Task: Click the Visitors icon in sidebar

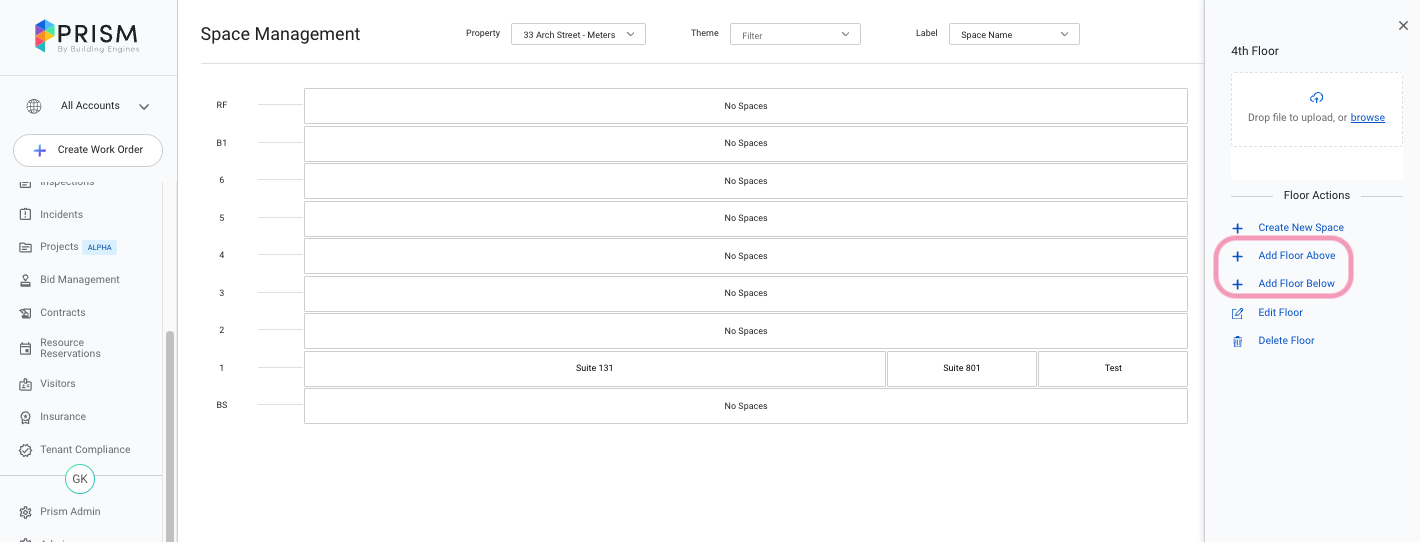Action: pos(26,384)
